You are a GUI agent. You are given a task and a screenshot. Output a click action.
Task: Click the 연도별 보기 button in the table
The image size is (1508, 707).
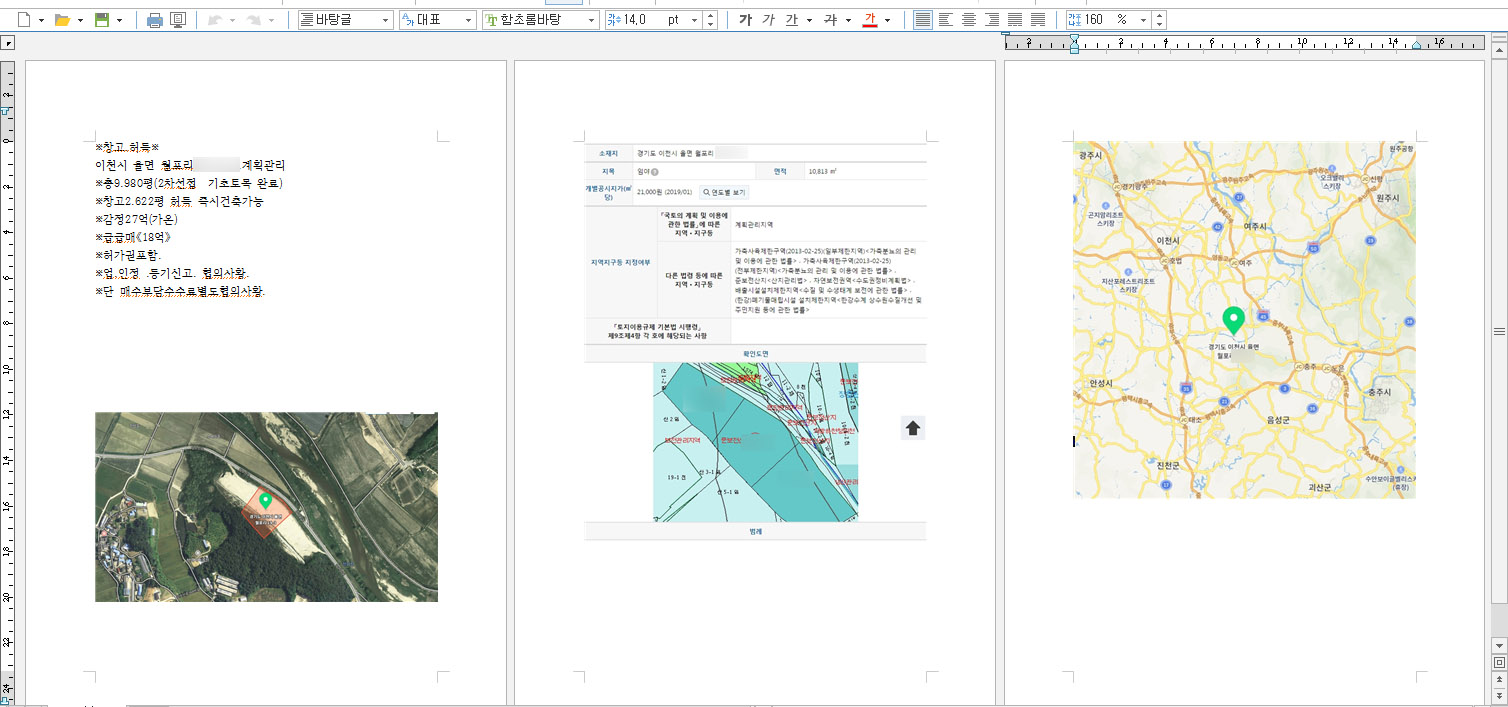pyautogui.click(x=723, y=192)
